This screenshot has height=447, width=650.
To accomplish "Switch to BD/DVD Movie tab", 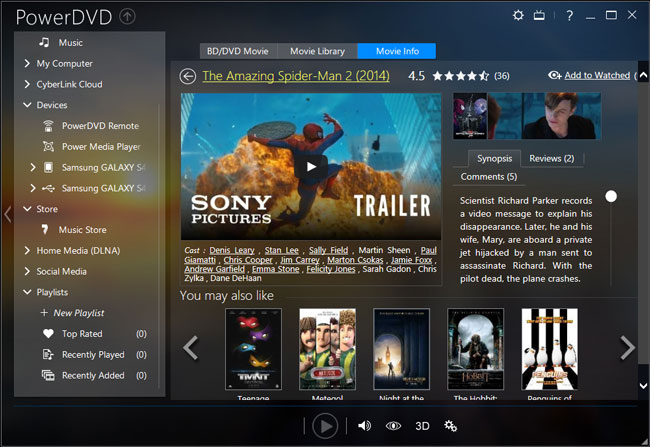I will click(238, 51).
